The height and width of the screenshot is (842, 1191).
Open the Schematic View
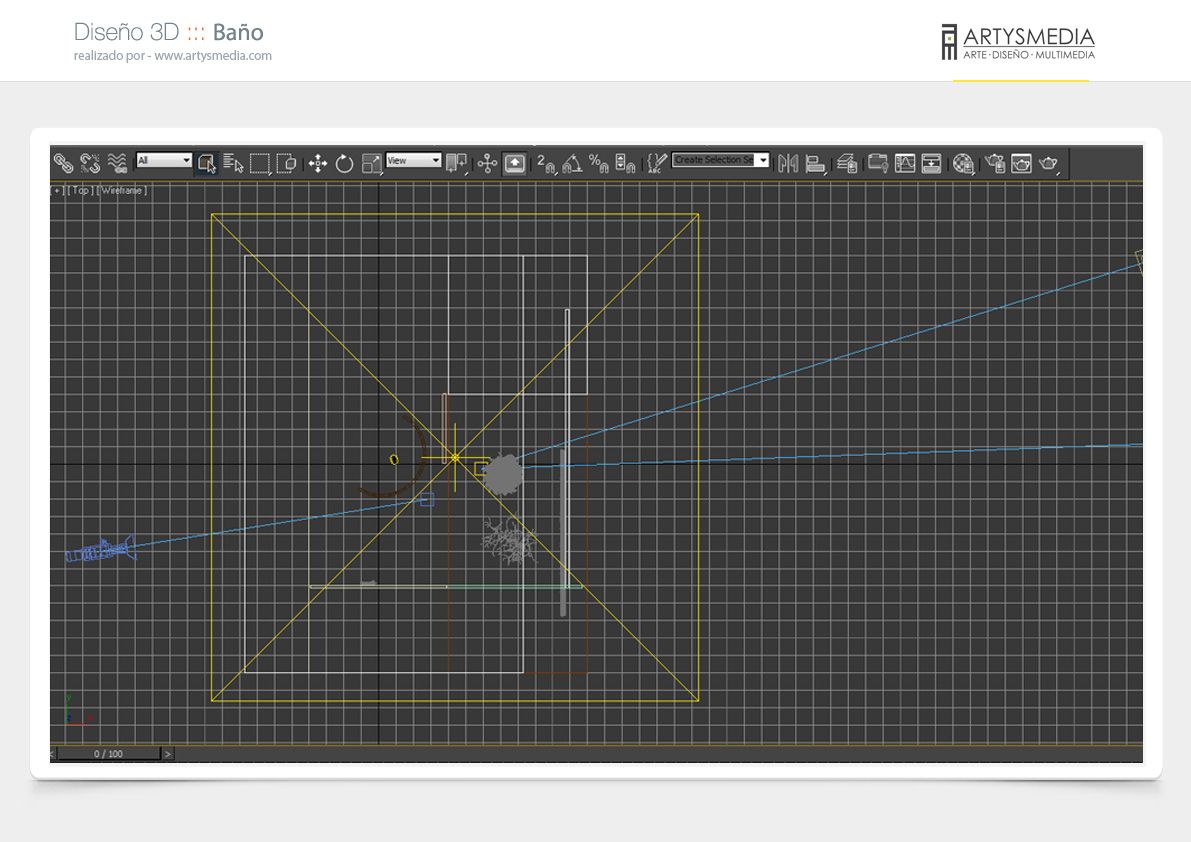[931, 163]
